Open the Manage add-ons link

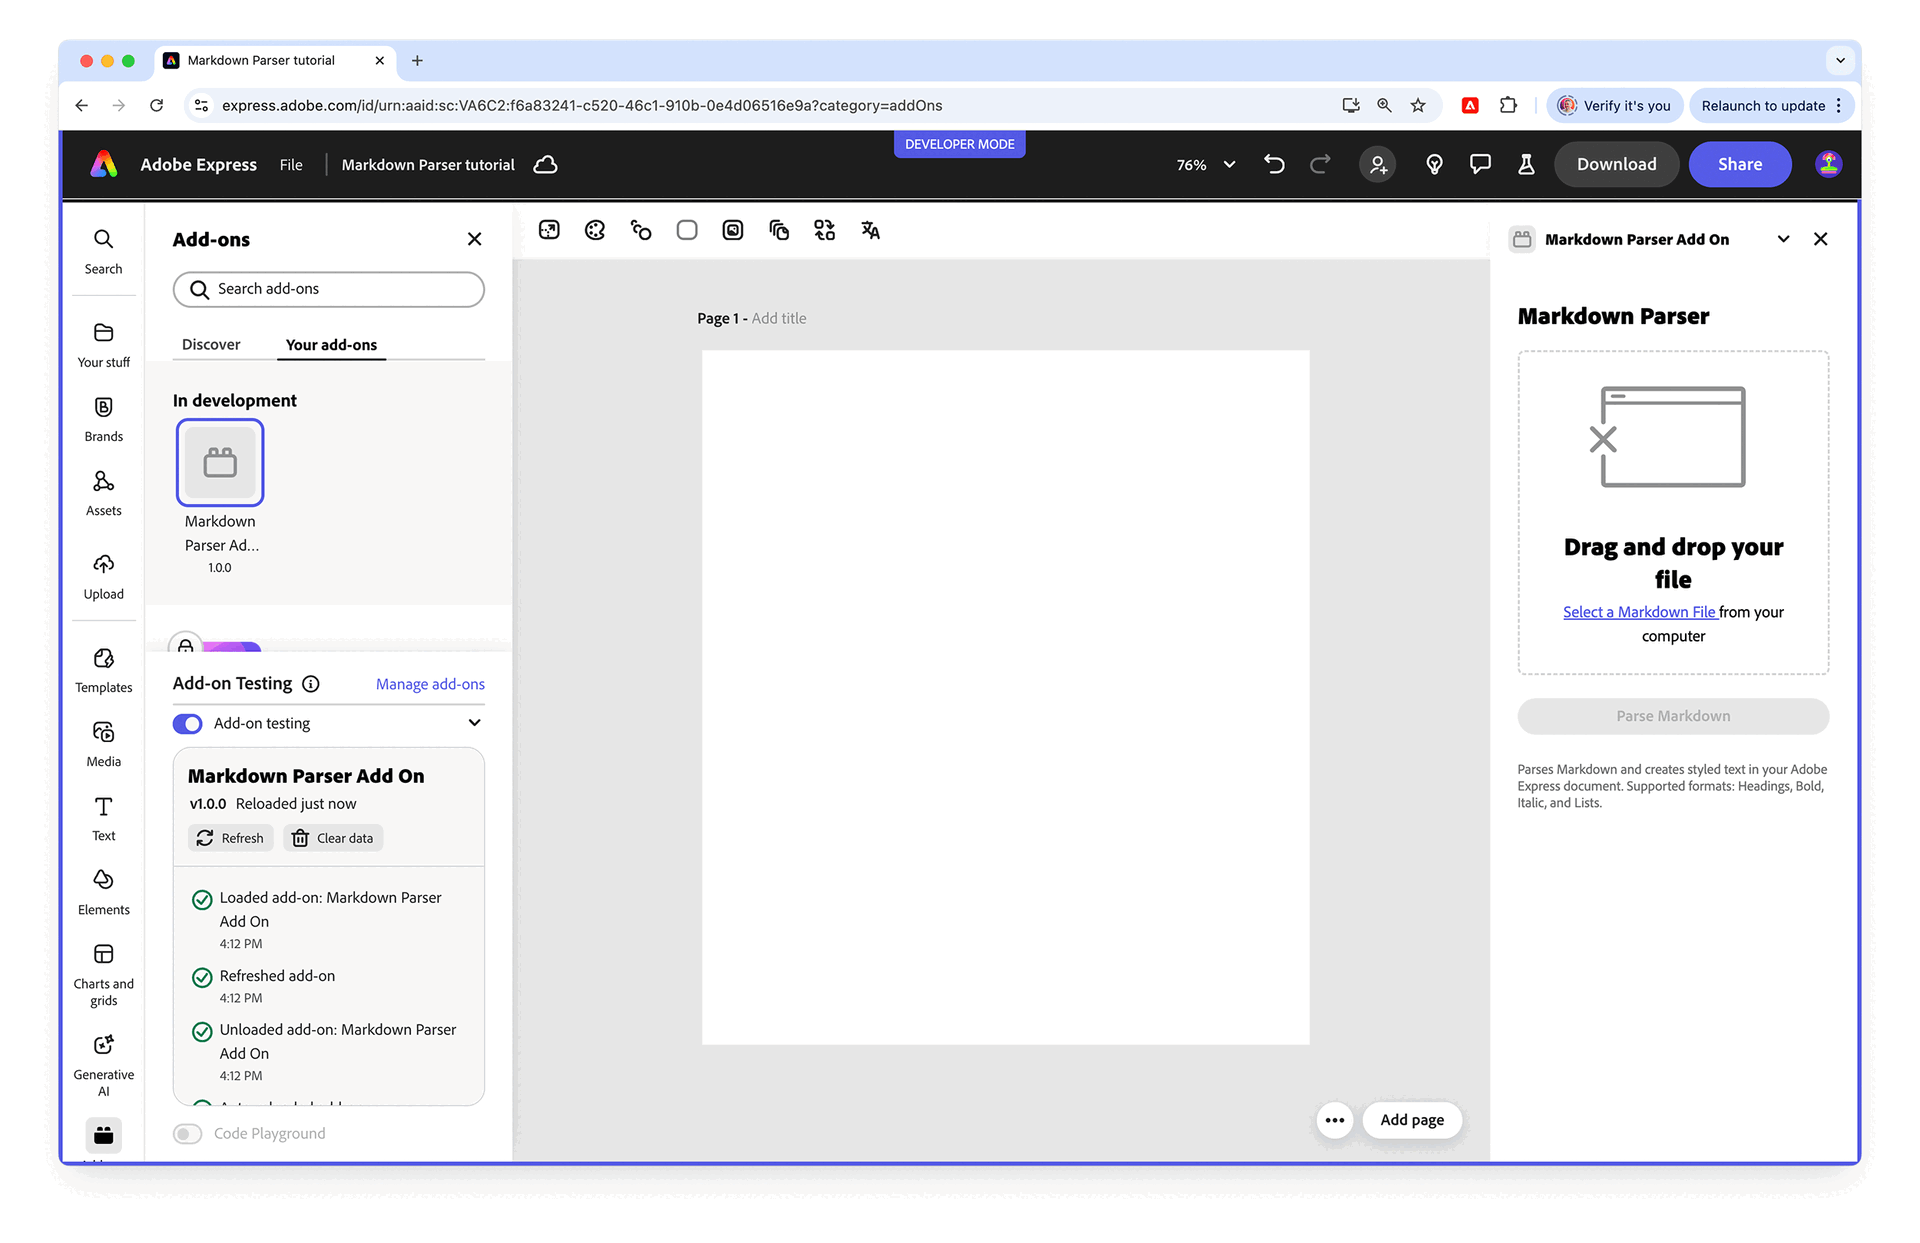tap(430, 684)
